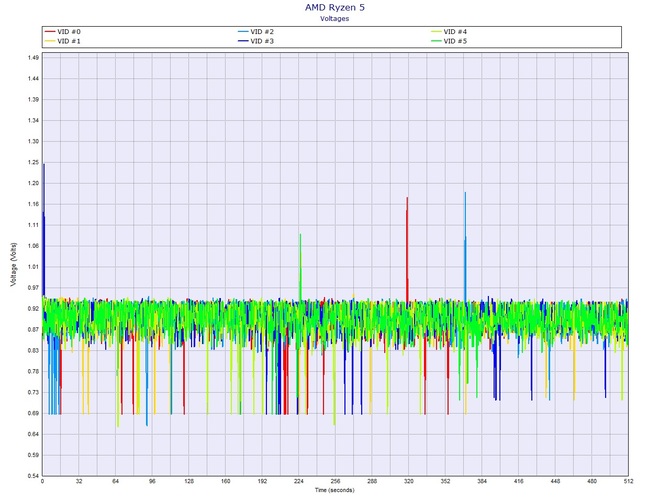The height and width of the screenshot is (502, 670).
Task: Click the 64 tick on time axis
Action: [x=115, y=481]
